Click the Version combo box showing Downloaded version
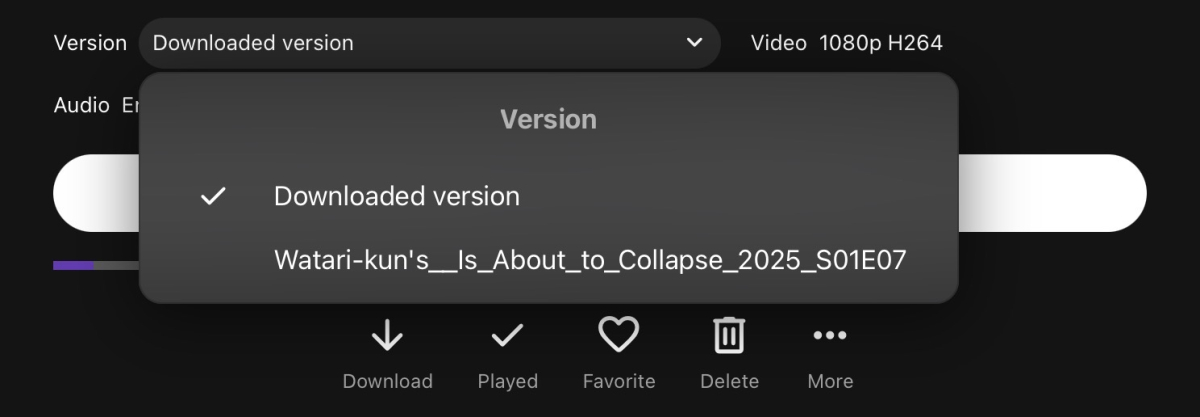 (x=420, y=43)
